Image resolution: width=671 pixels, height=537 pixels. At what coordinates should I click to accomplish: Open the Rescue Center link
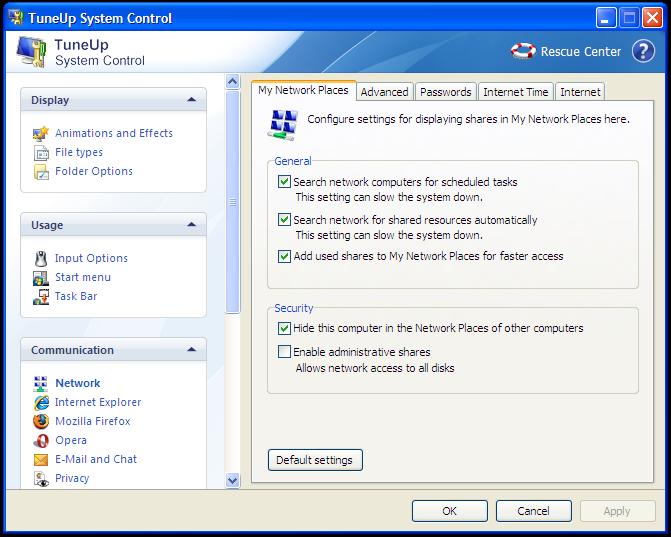click(567, 52)
